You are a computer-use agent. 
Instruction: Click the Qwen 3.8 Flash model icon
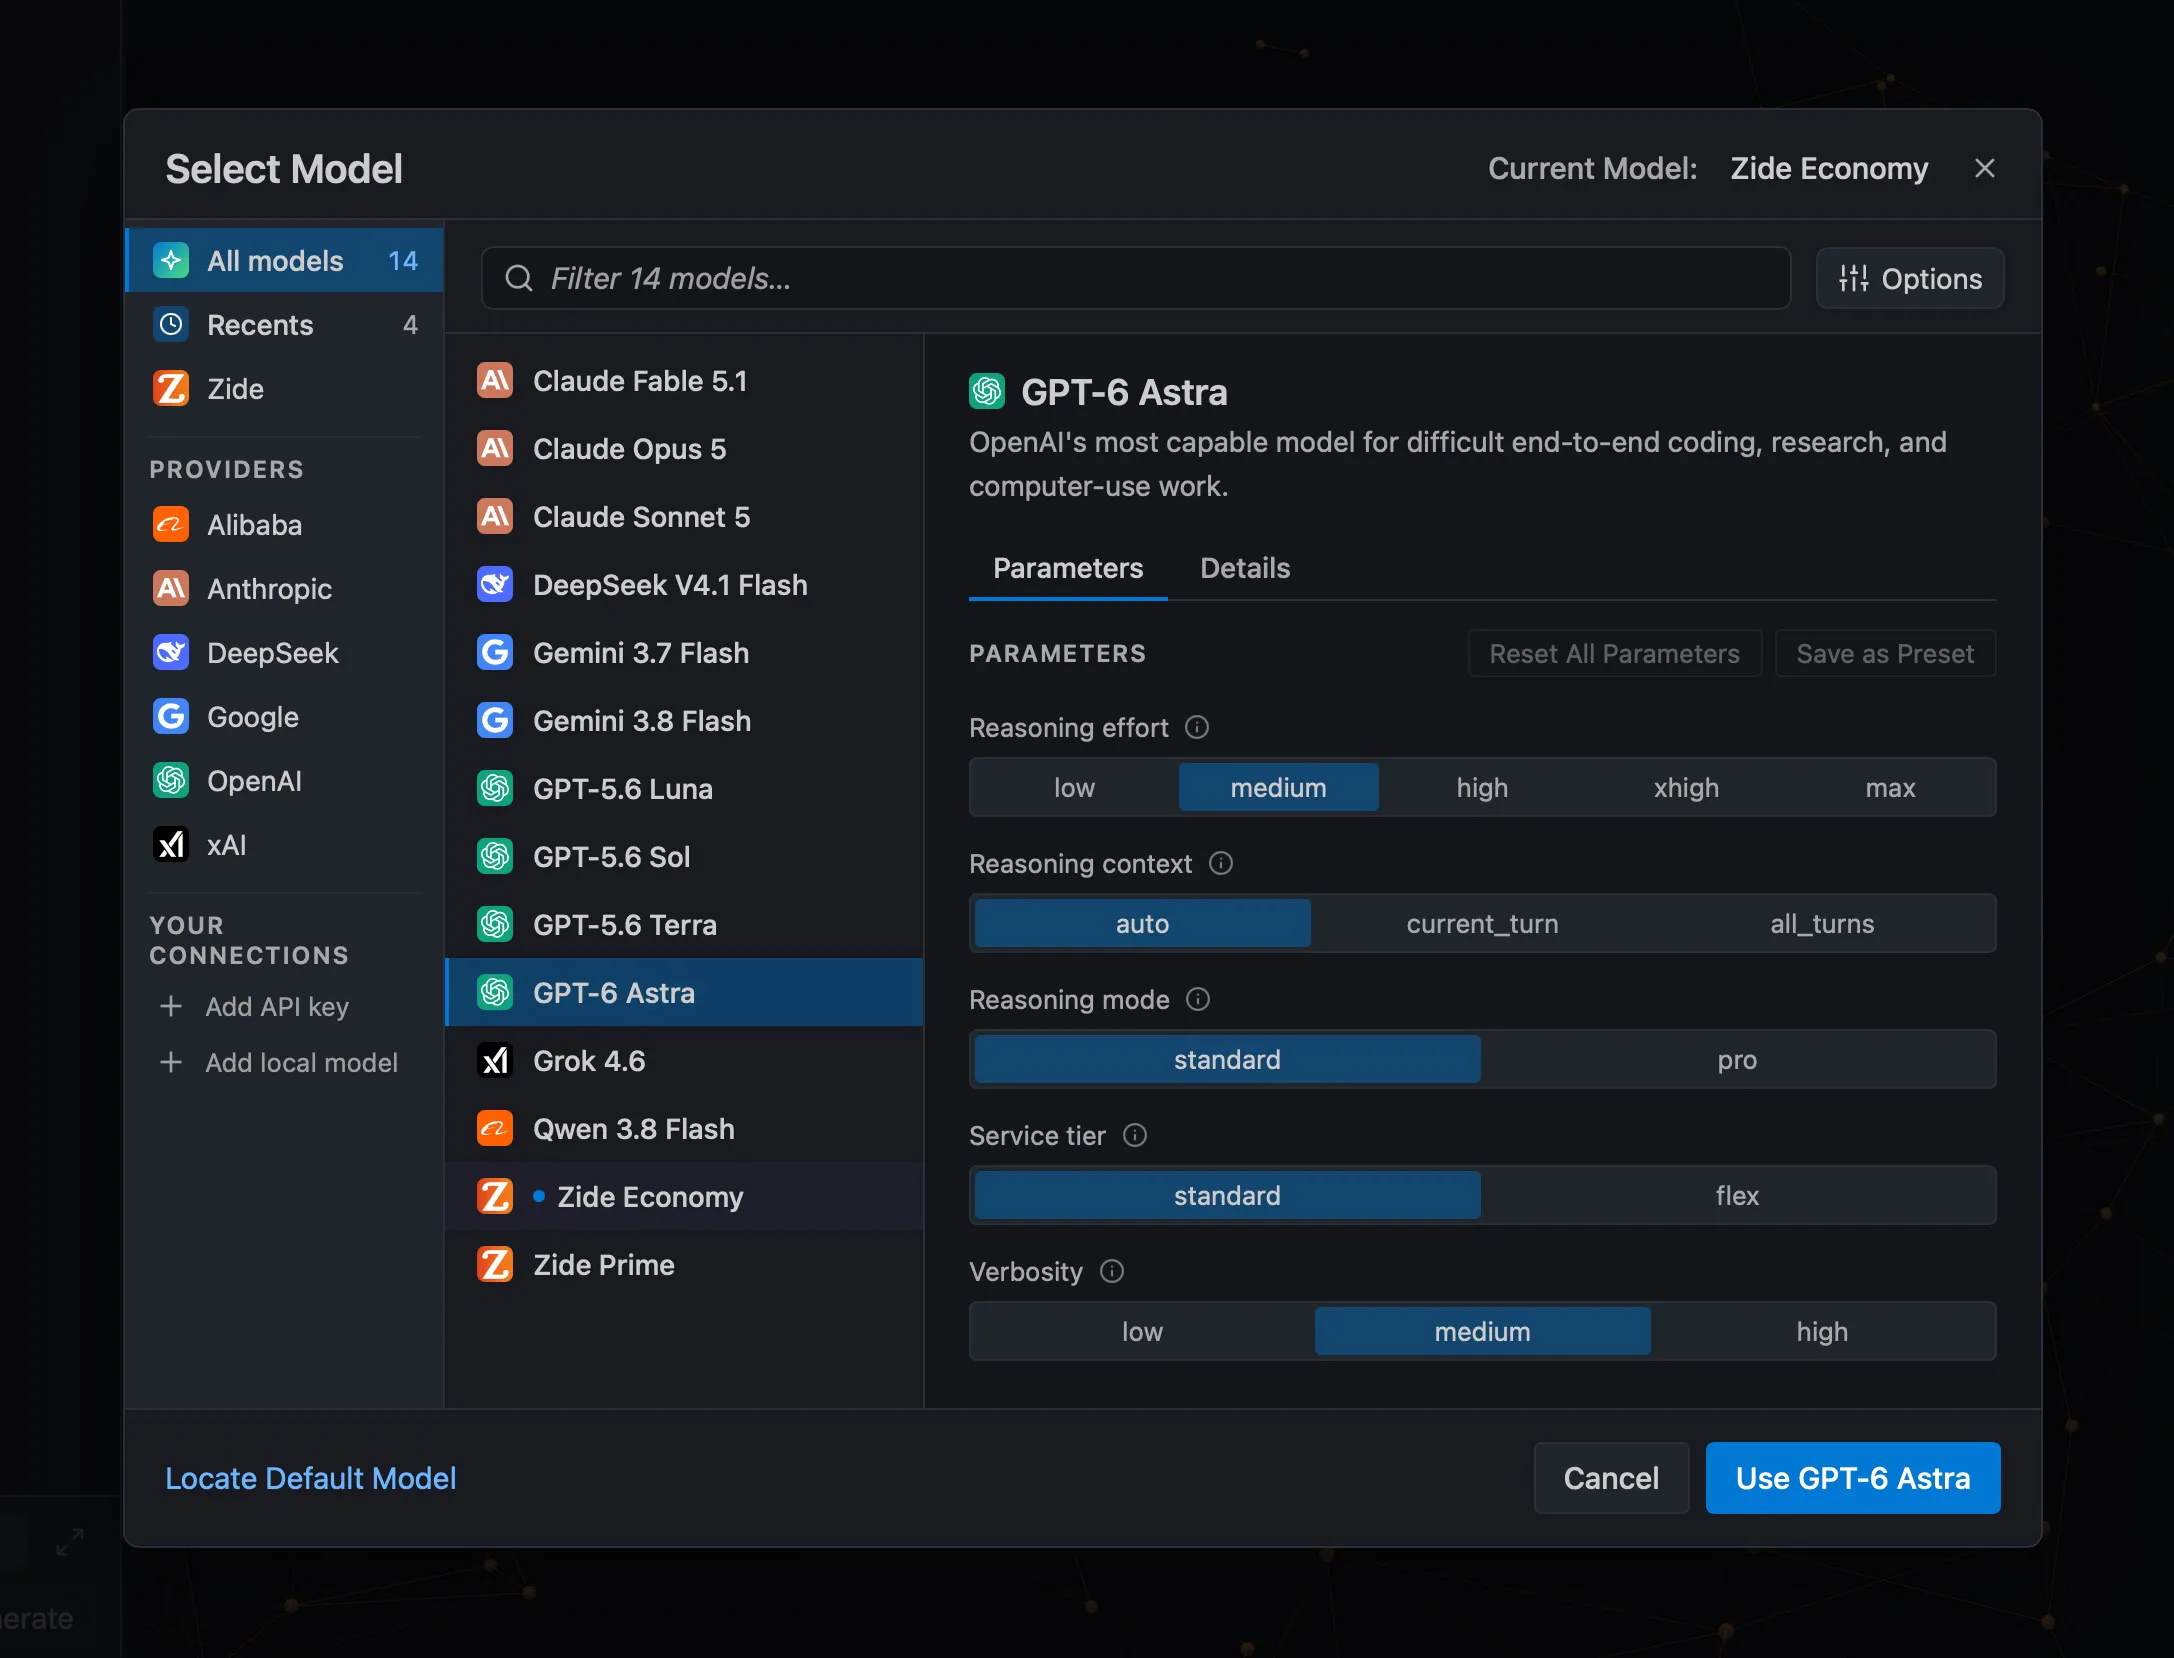(x=495, y=1129)
